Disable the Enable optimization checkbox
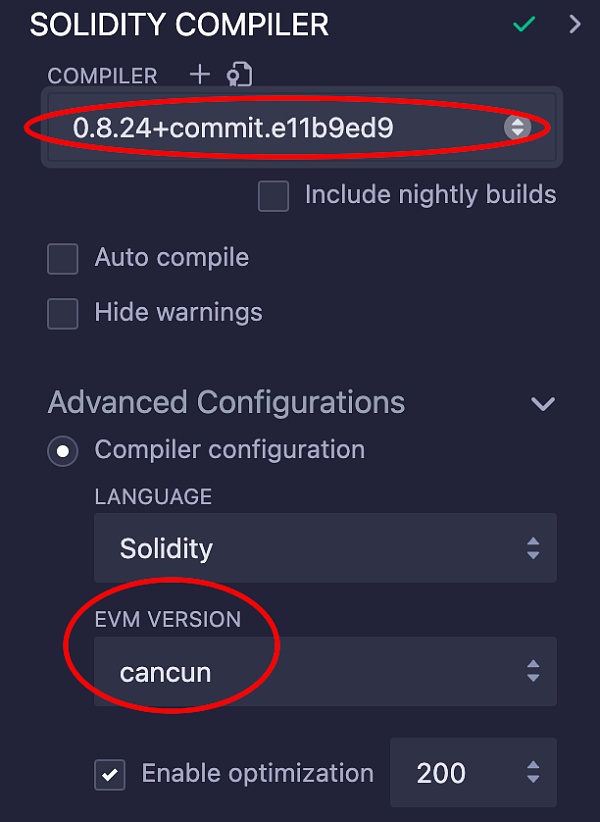Viewport: 600px width, 822px height. (110, 773)
